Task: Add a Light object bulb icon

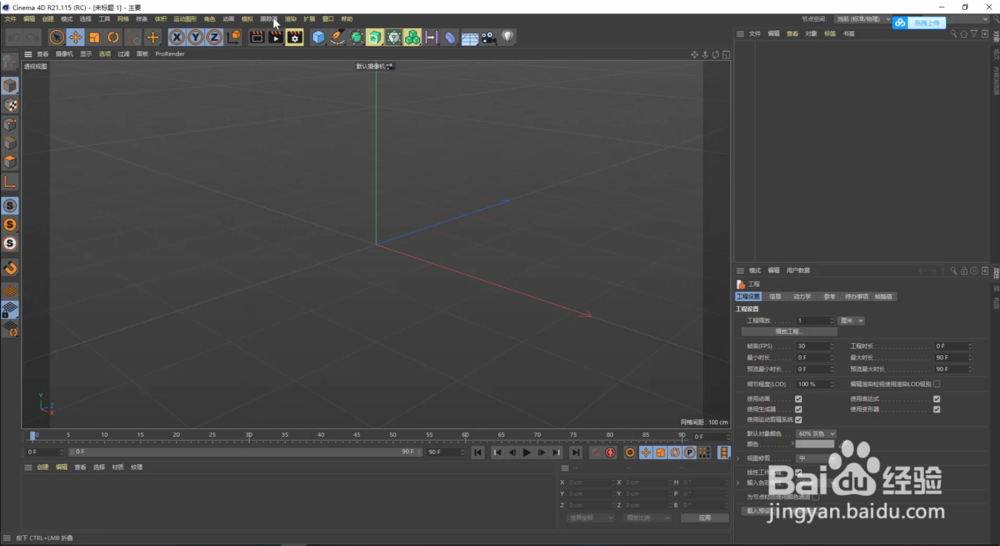Action: coord(508,38)
